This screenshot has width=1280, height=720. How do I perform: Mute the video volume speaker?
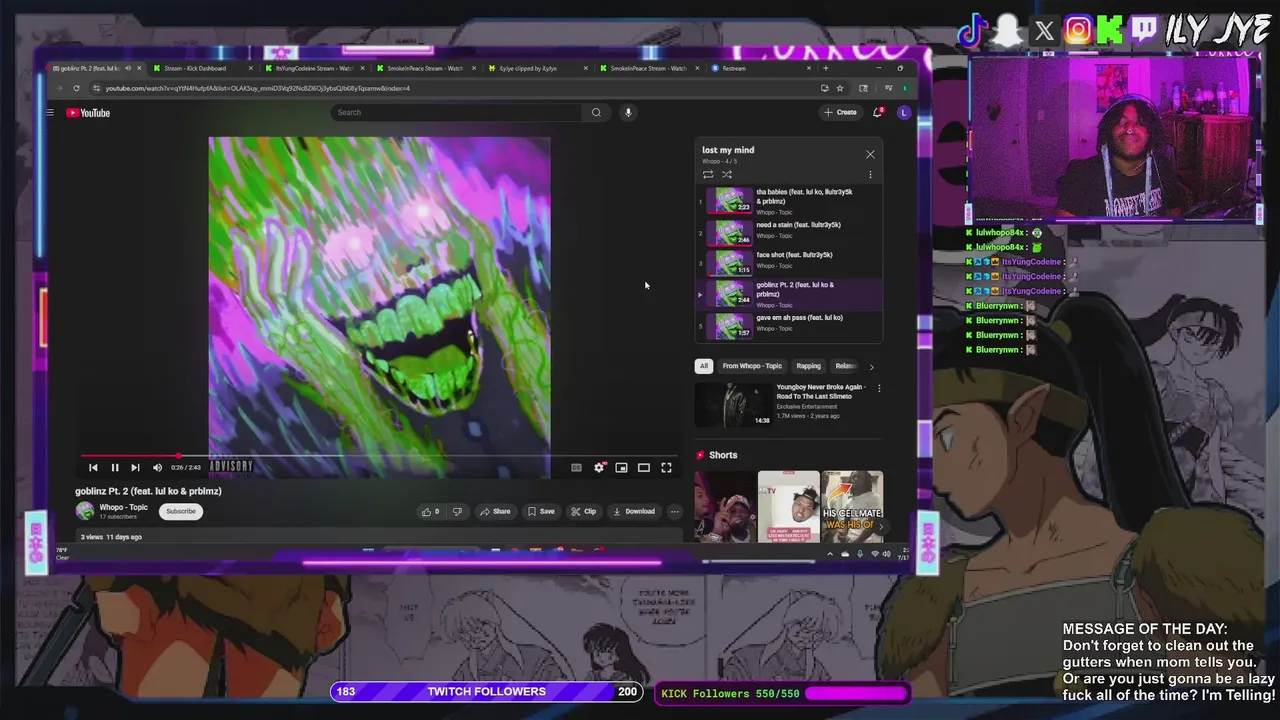click(x=157, y=467)
